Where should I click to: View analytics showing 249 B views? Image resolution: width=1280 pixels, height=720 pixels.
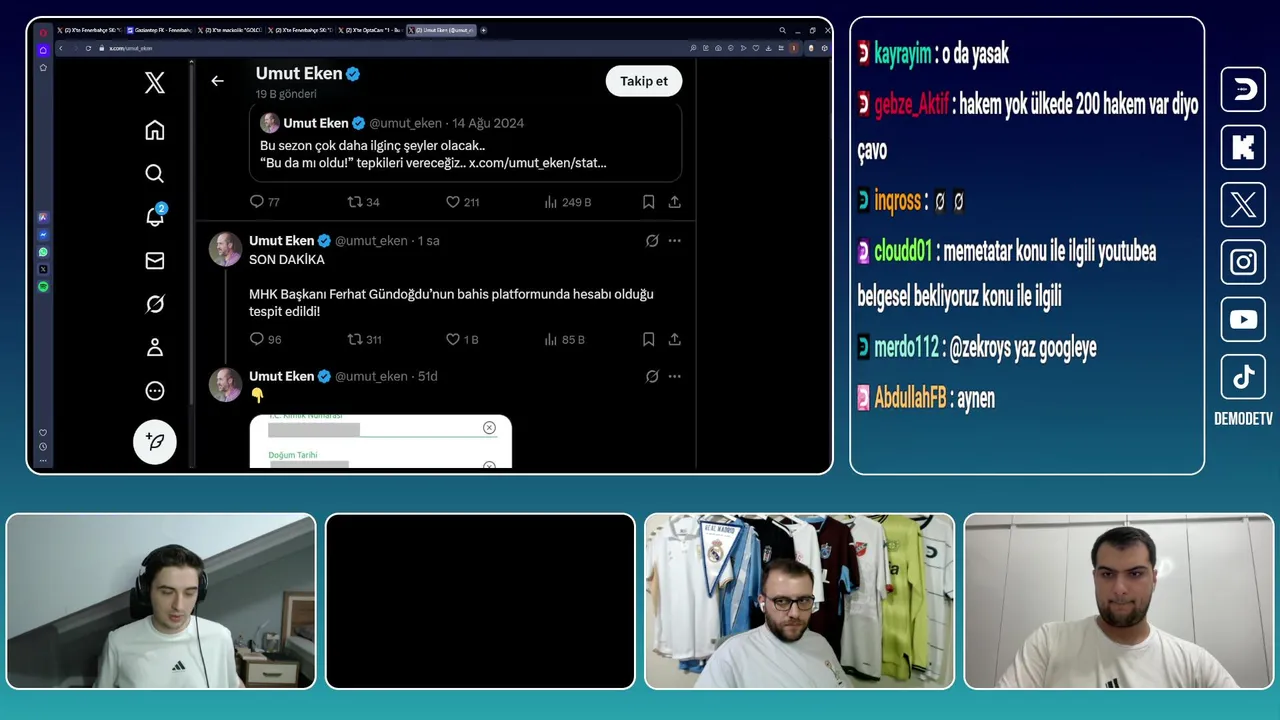(567, 202)
